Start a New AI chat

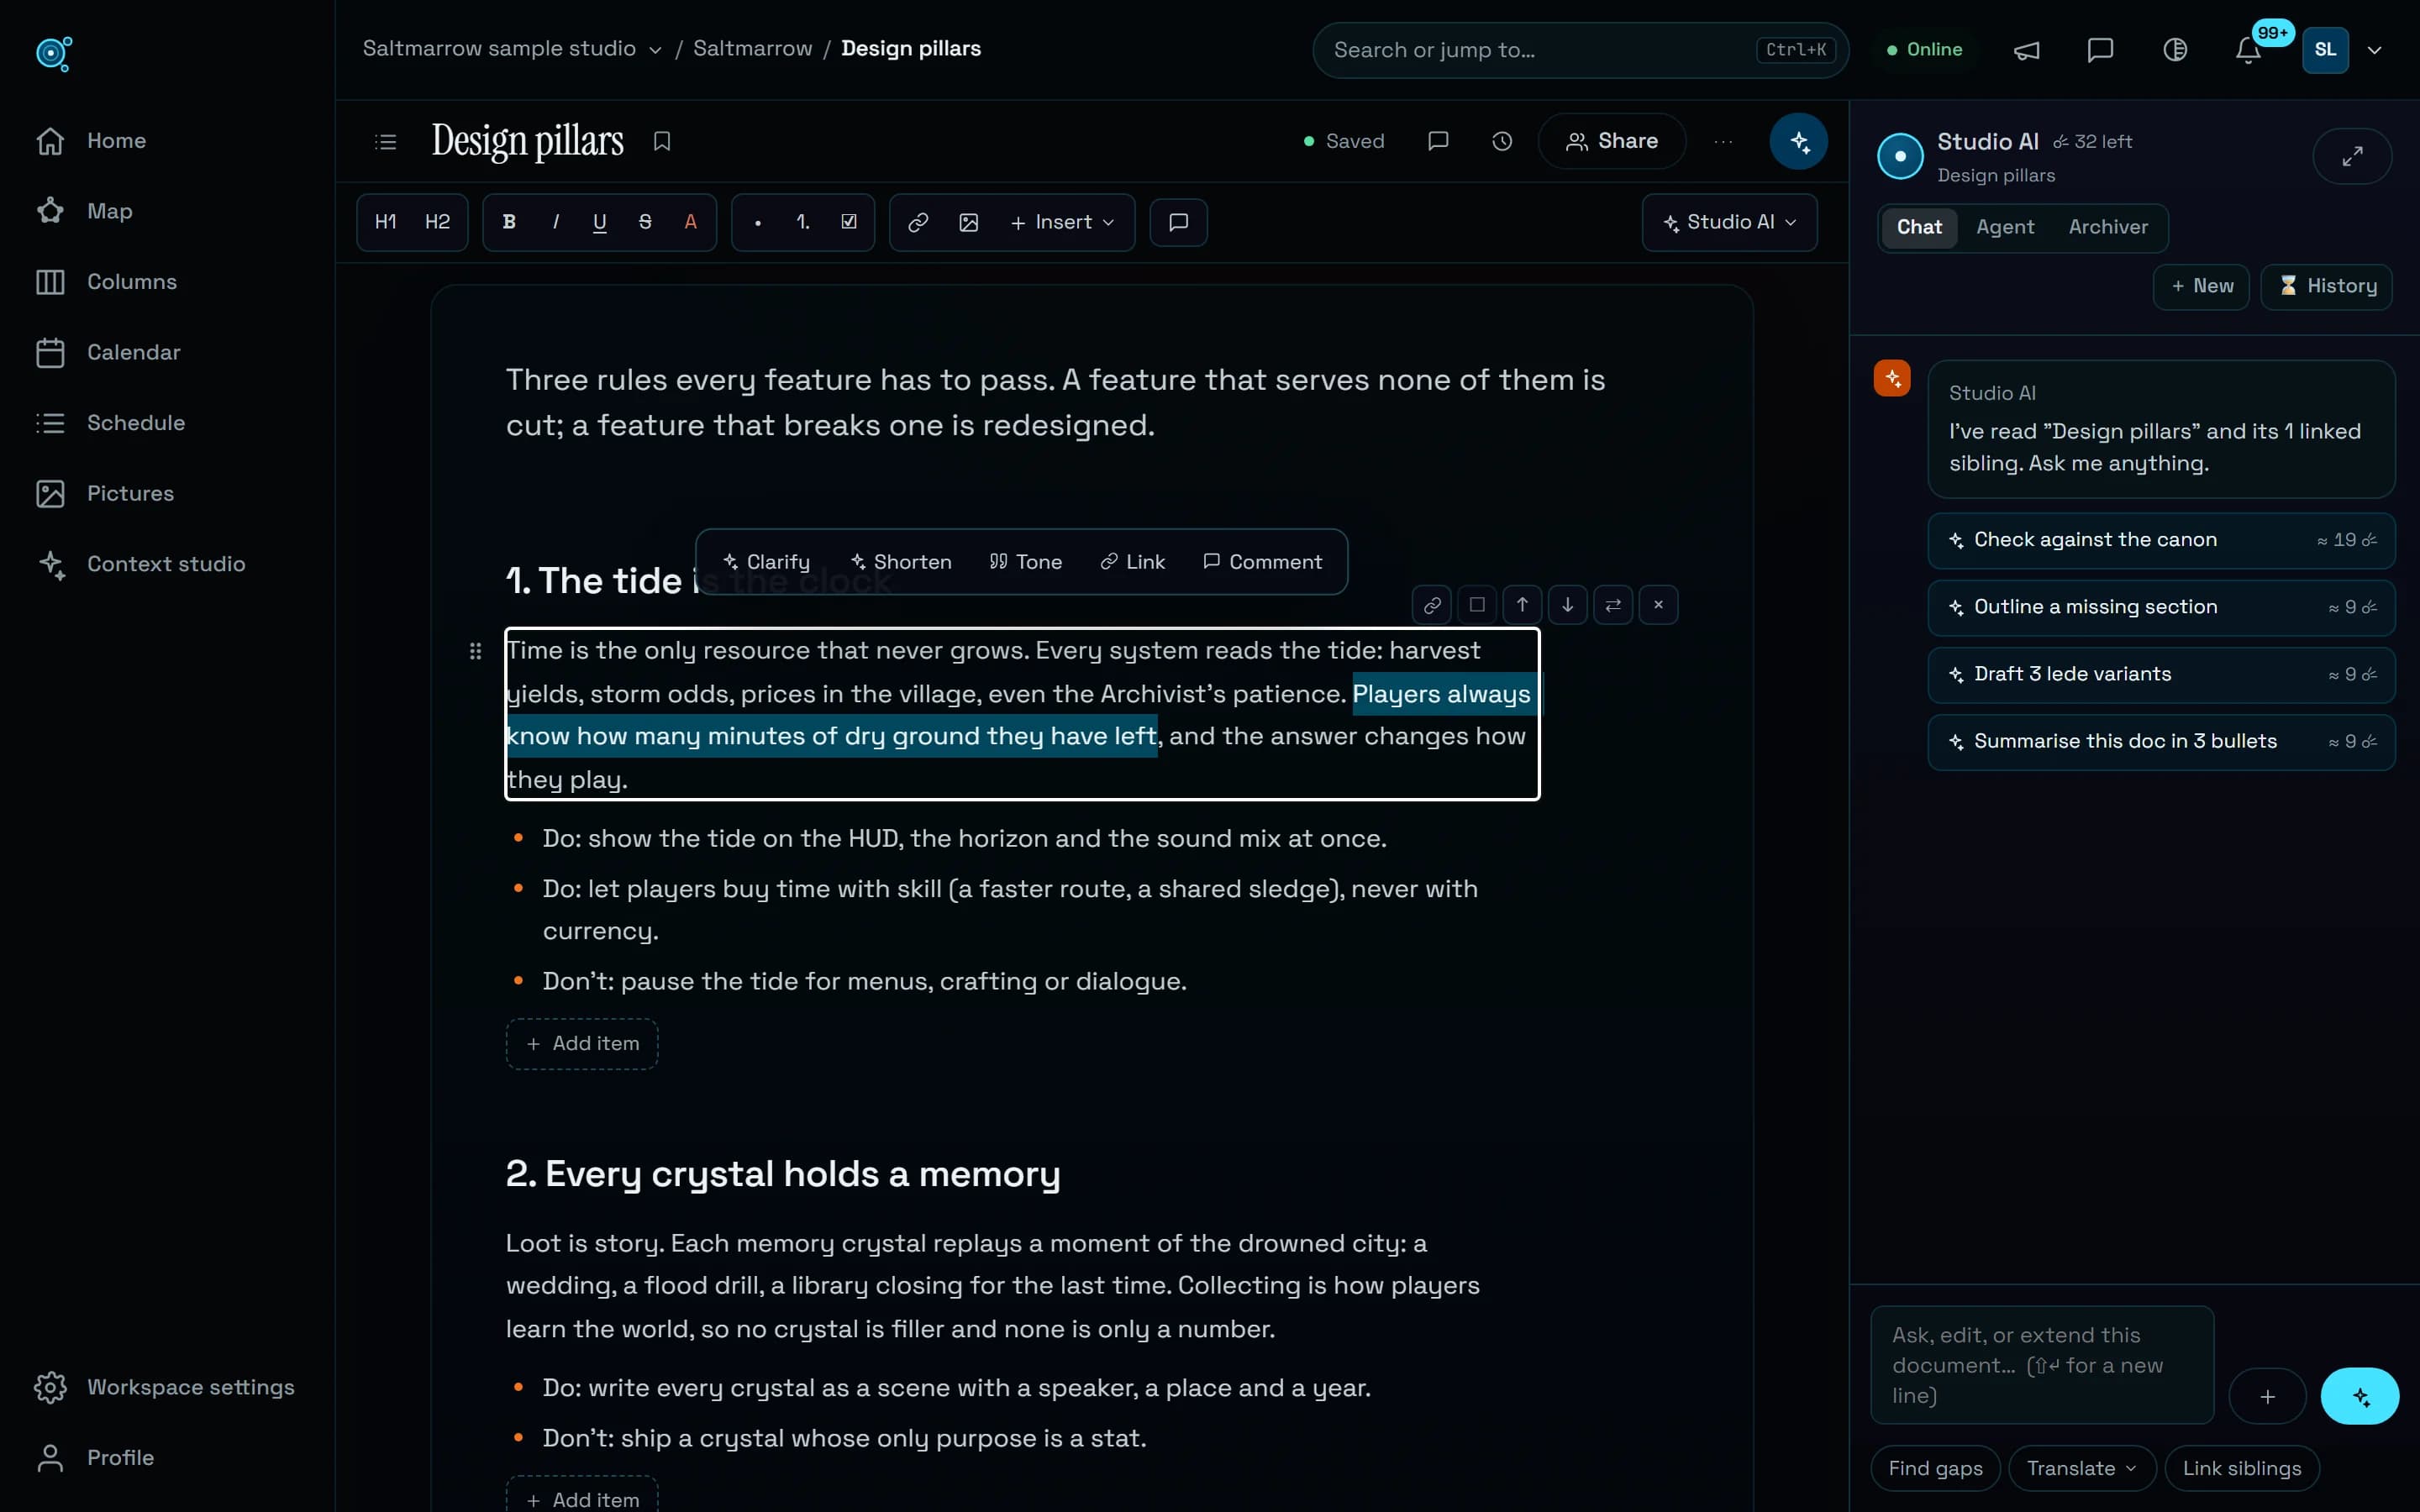[x=2201, y=287]
